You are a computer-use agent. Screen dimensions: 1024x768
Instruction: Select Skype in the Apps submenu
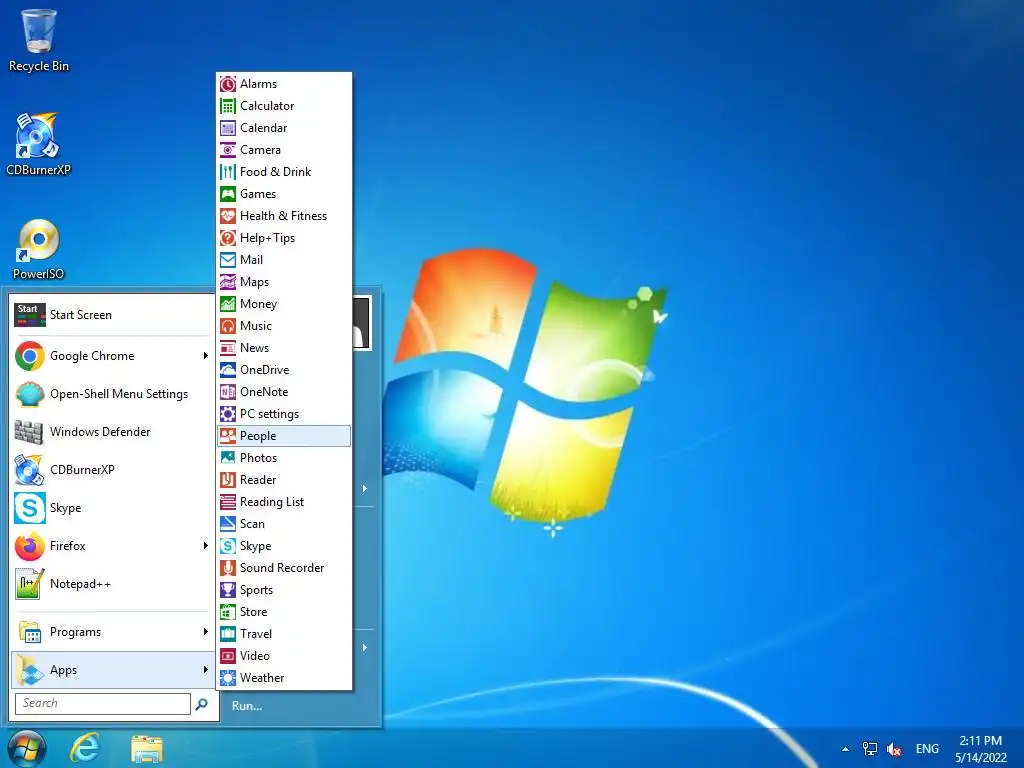(x=284, y=546)
